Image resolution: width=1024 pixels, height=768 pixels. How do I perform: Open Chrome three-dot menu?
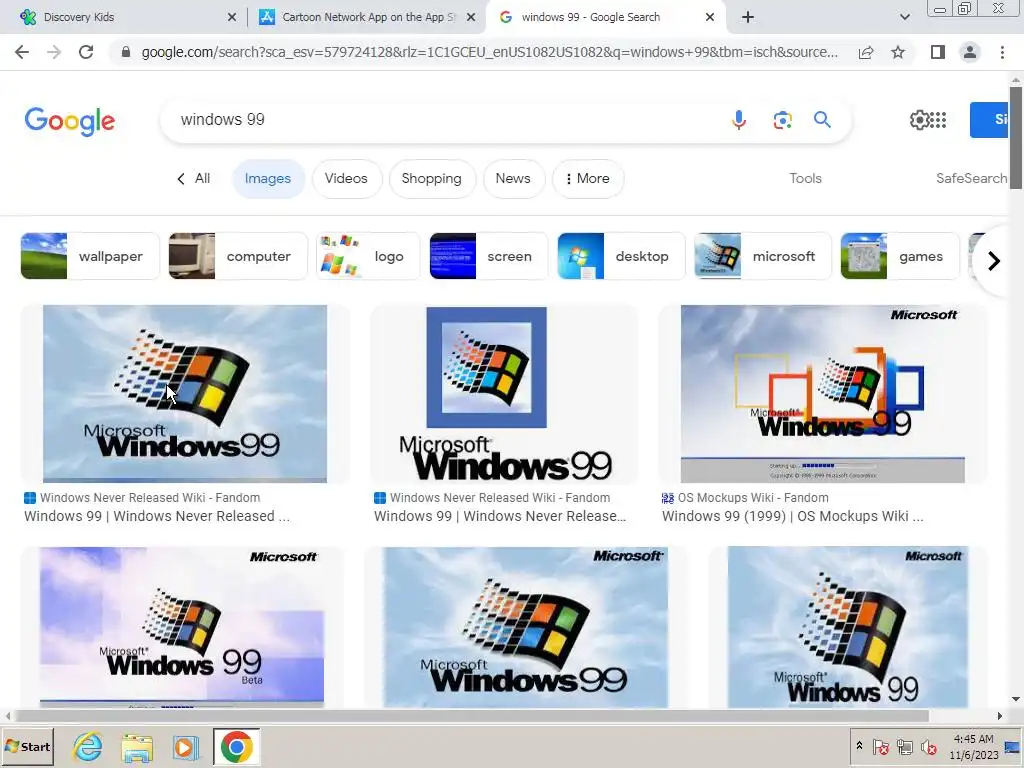pos(1002,52)
